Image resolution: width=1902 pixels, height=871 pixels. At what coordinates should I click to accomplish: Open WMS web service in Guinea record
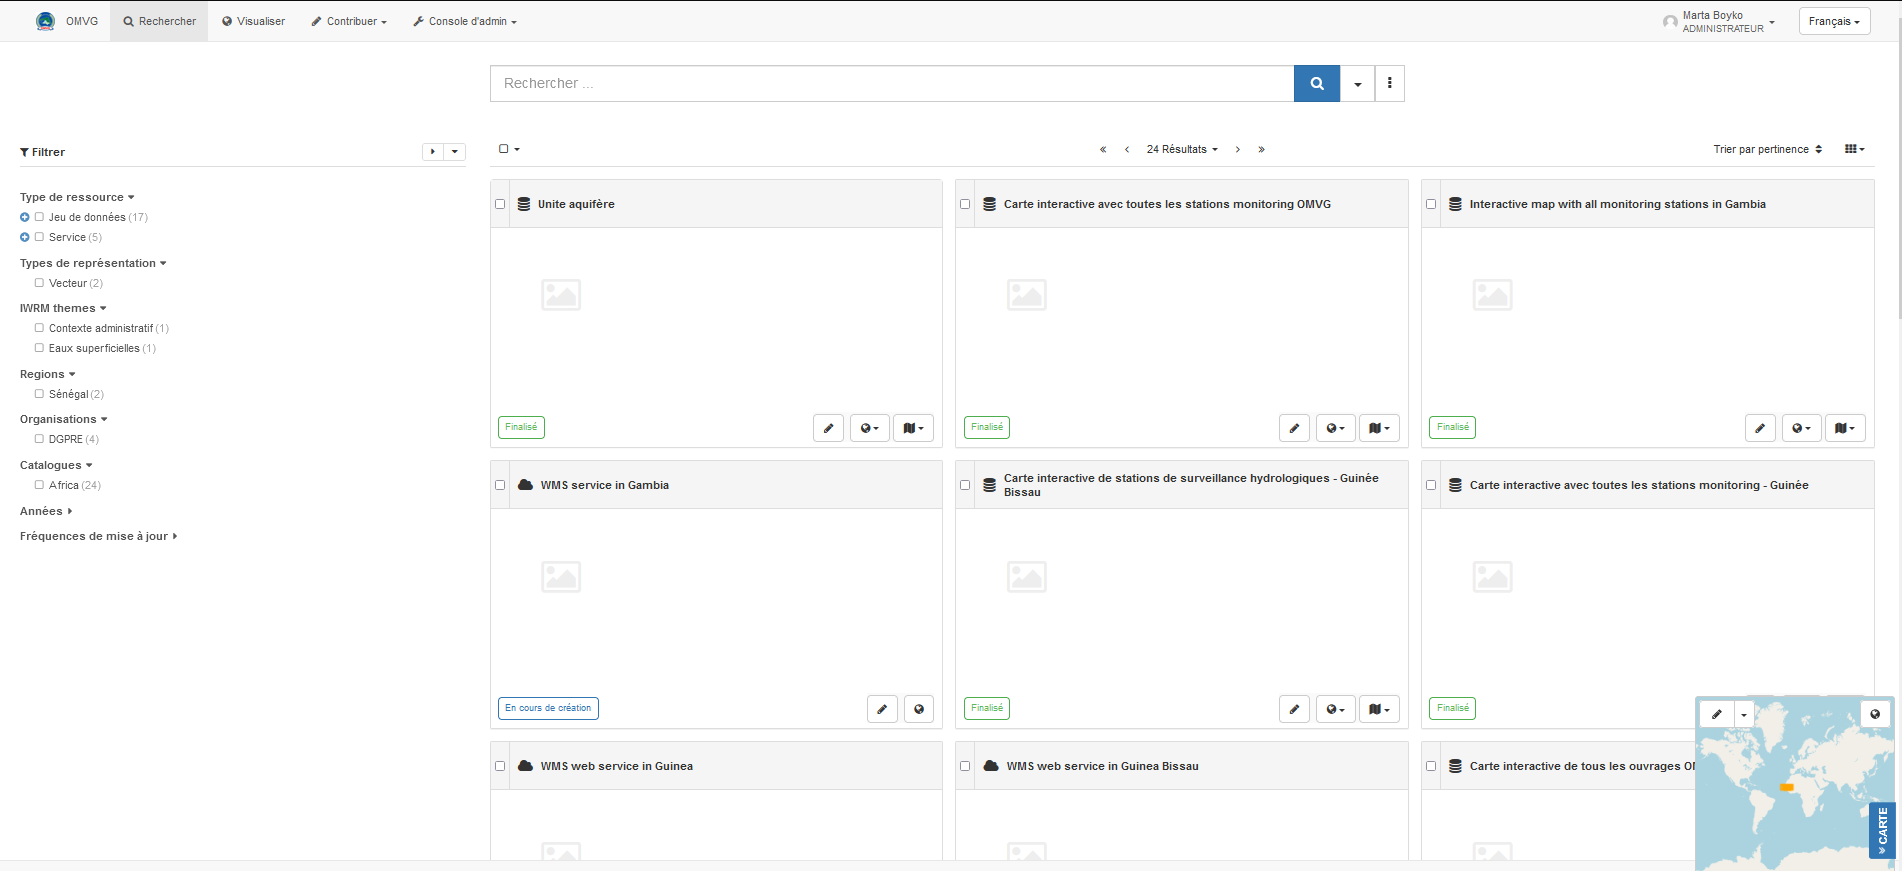click(x=616, y=766)
